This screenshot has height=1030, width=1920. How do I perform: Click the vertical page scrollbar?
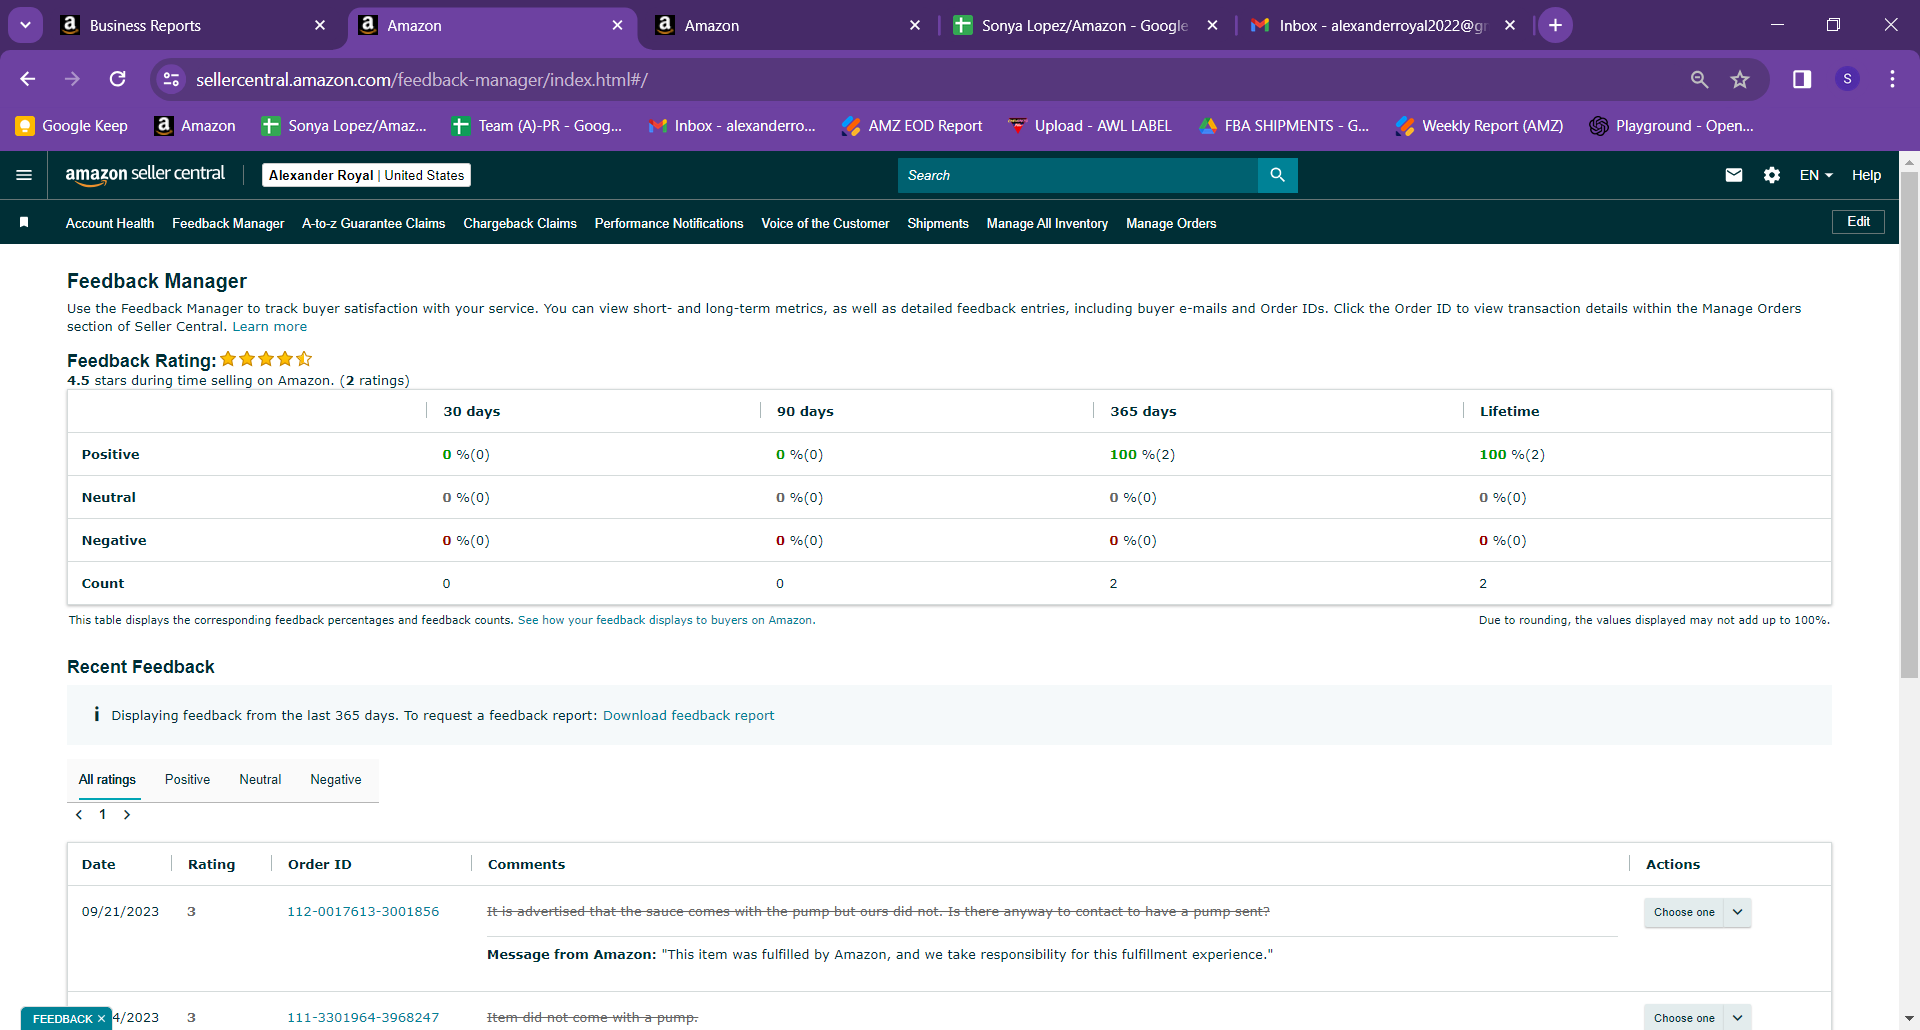pos(1909,425)
